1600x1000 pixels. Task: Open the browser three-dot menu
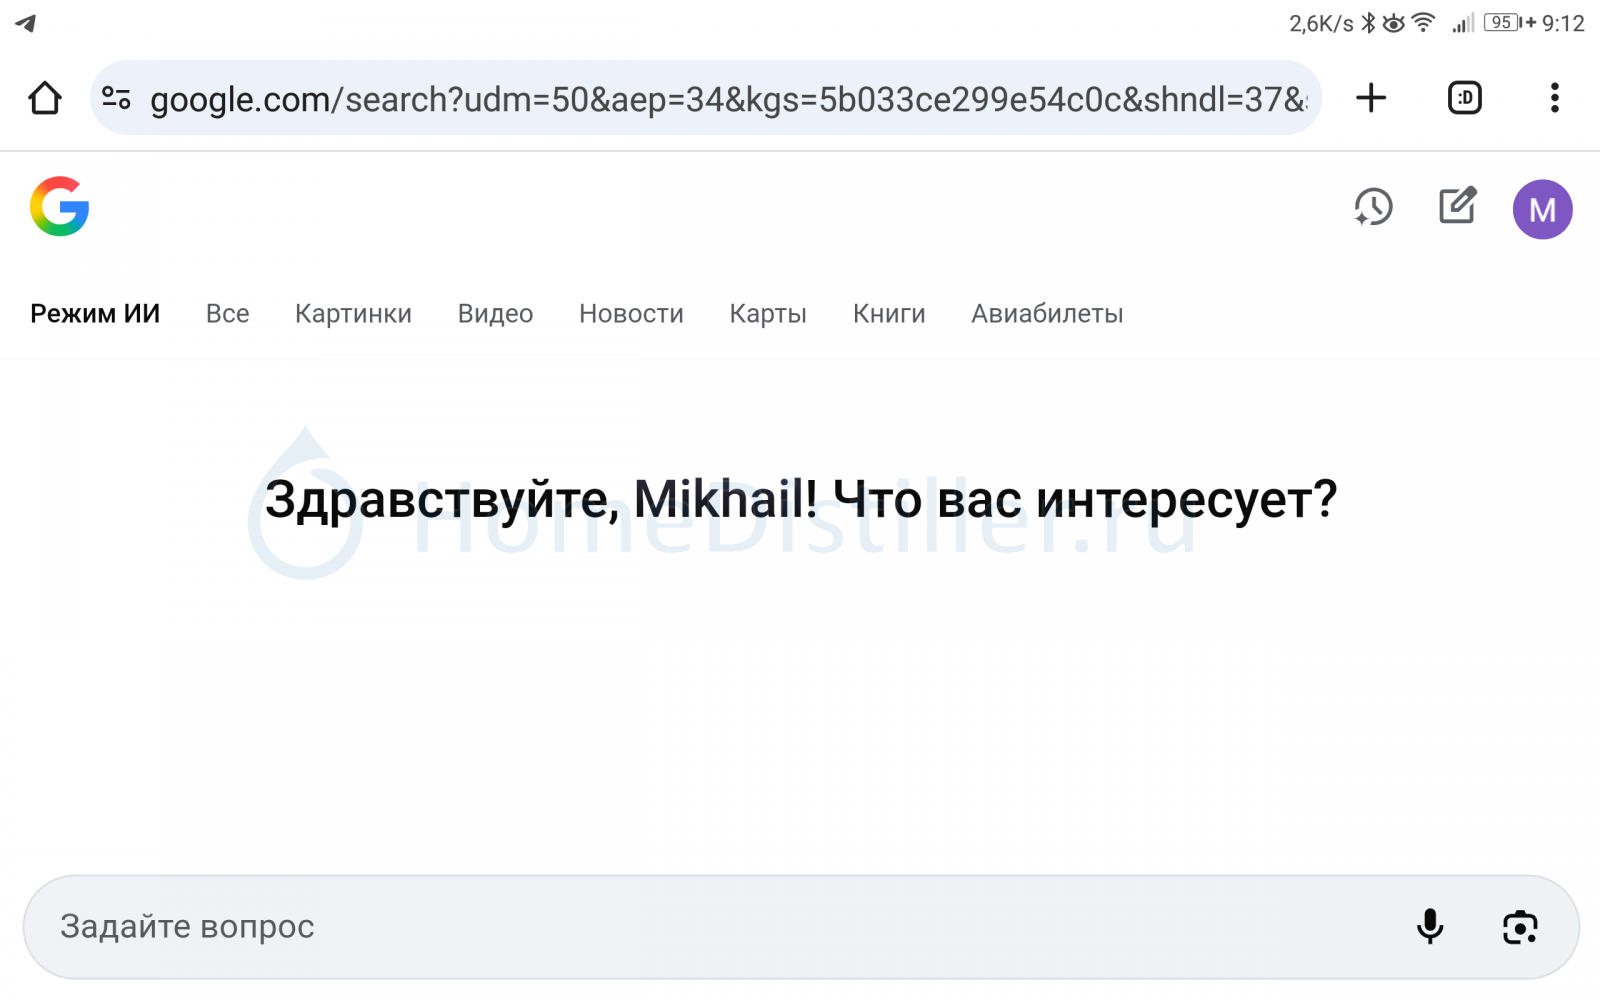[1554, 98]
